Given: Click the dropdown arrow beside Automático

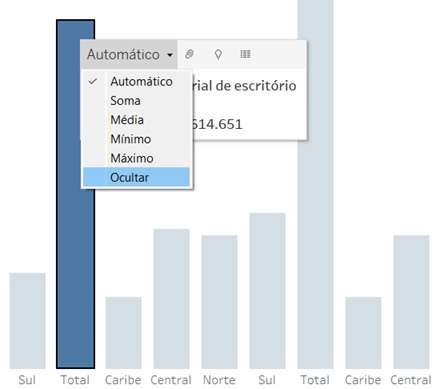Looking at the screenshot, I should pos(170,55).
